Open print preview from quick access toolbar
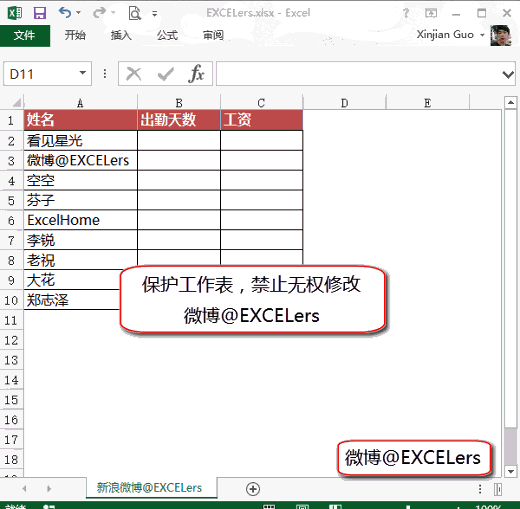Viewport: 520px width, 509px height. tap(135, 13)
